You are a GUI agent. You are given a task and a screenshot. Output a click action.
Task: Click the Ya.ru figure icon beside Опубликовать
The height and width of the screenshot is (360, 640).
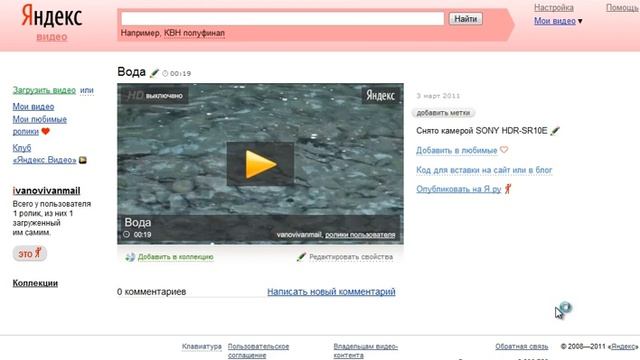pos(508,189)
